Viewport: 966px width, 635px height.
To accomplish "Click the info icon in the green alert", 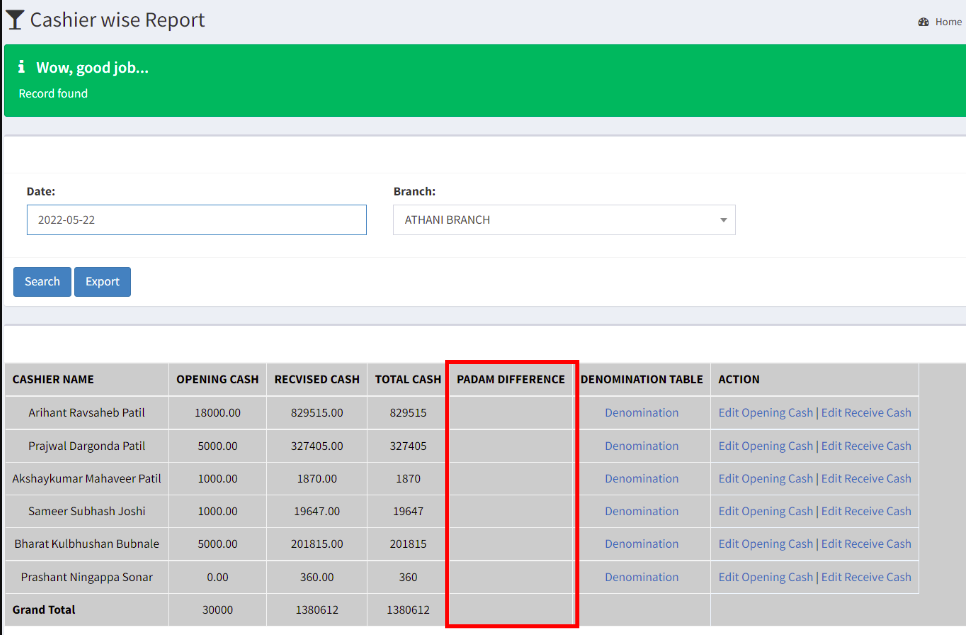I will 22,67.
